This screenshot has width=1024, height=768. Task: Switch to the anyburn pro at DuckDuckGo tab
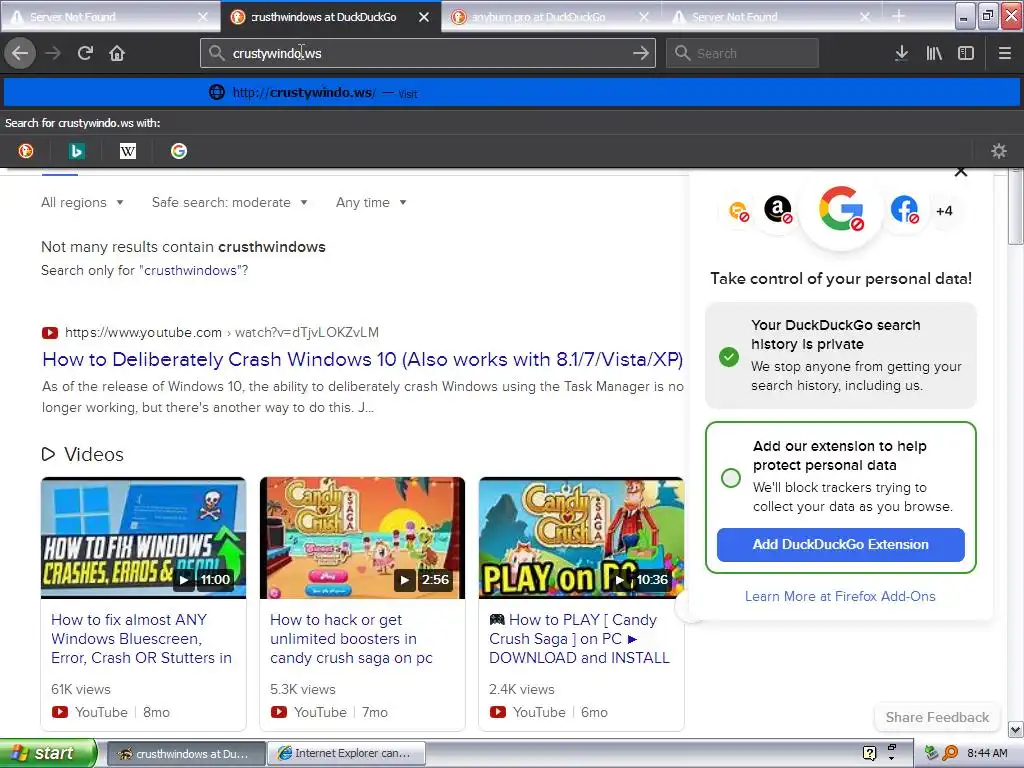click(552, 17)
